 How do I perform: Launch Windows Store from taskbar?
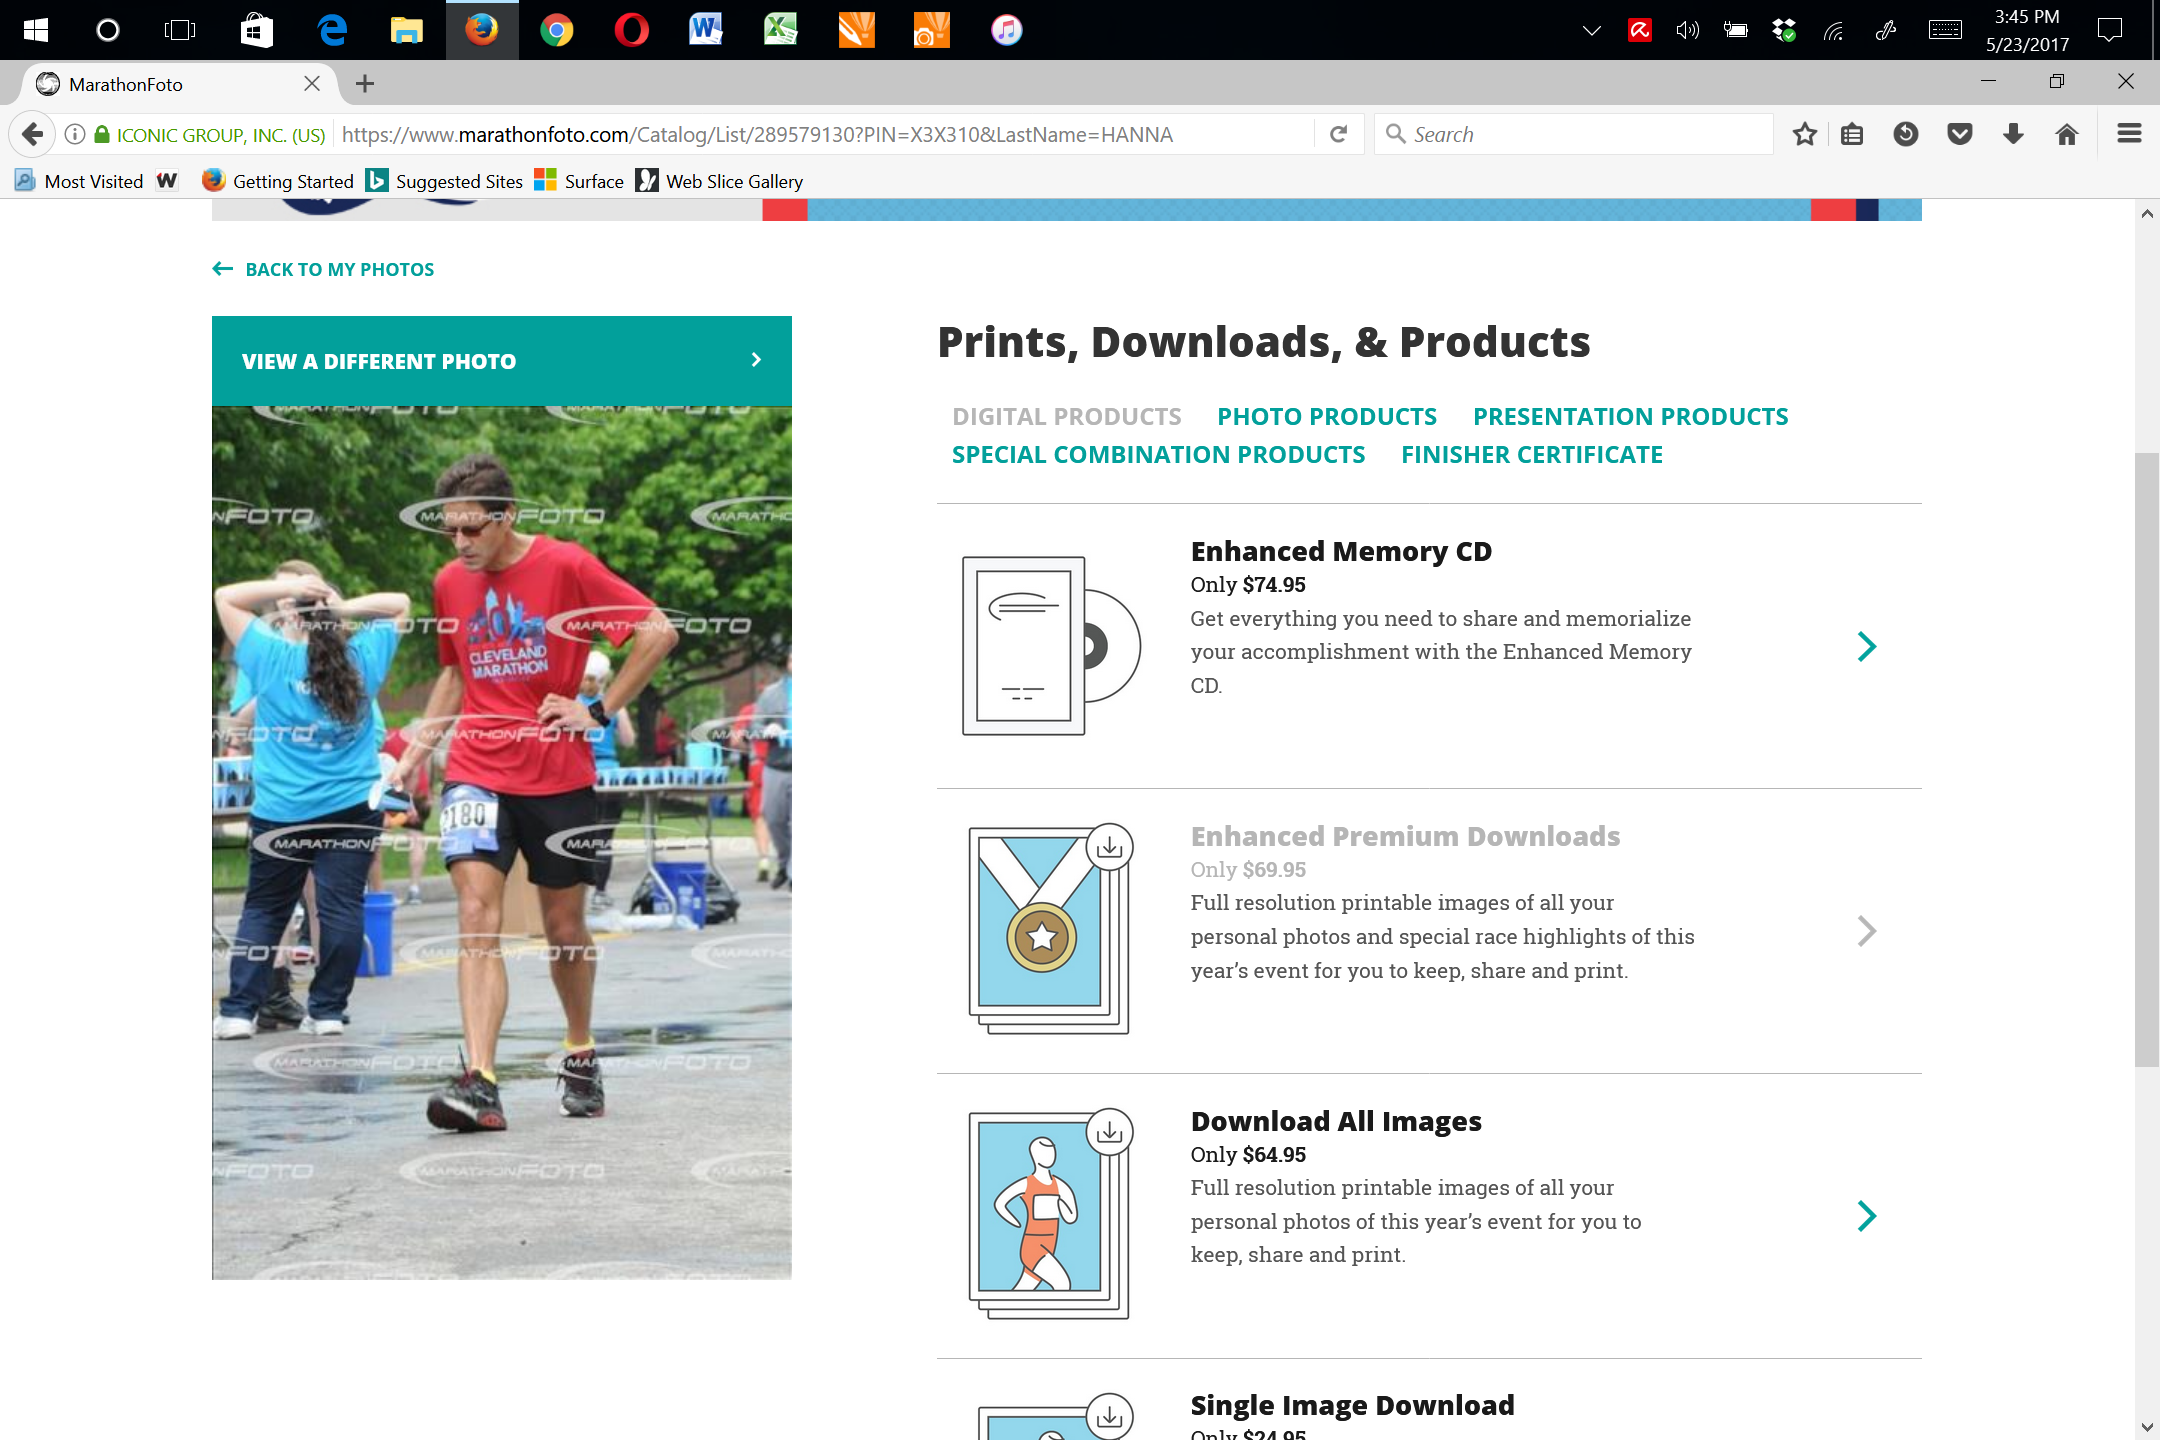(256, 30)
